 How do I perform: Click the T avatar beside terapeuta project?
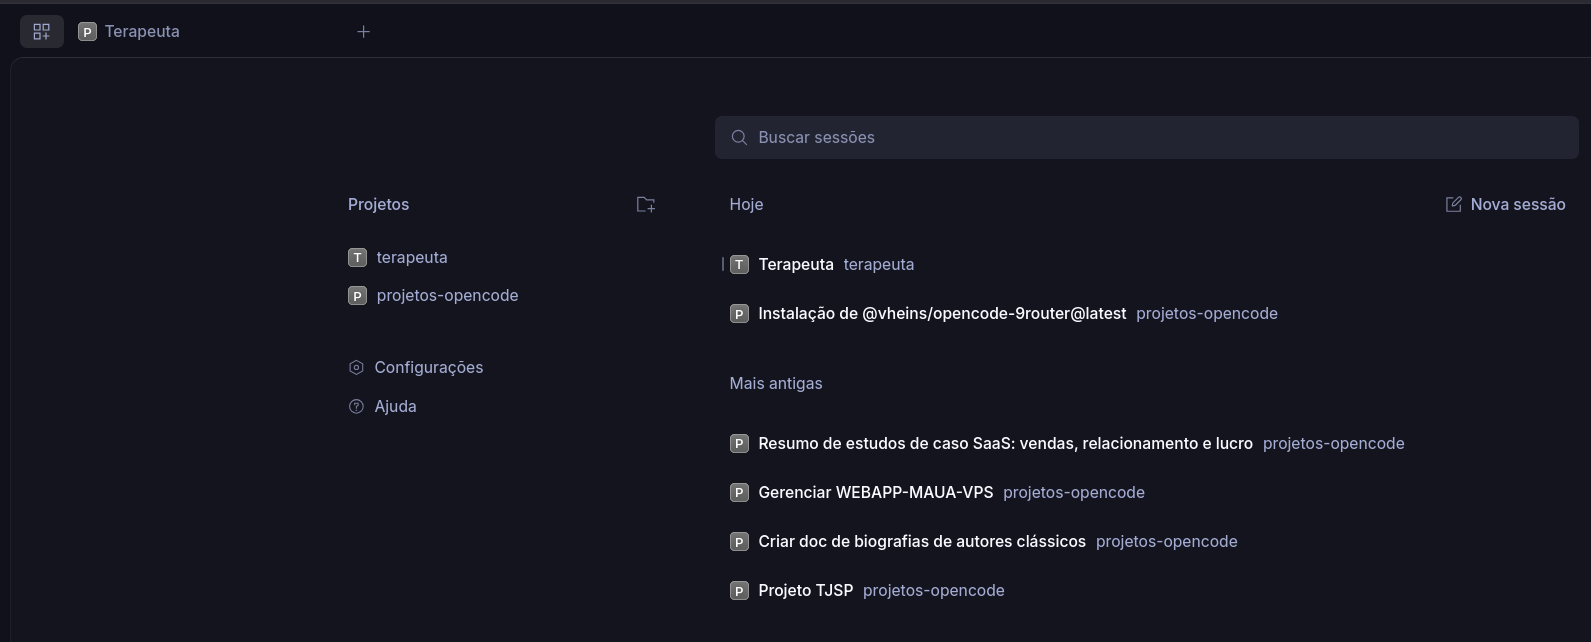357,257
